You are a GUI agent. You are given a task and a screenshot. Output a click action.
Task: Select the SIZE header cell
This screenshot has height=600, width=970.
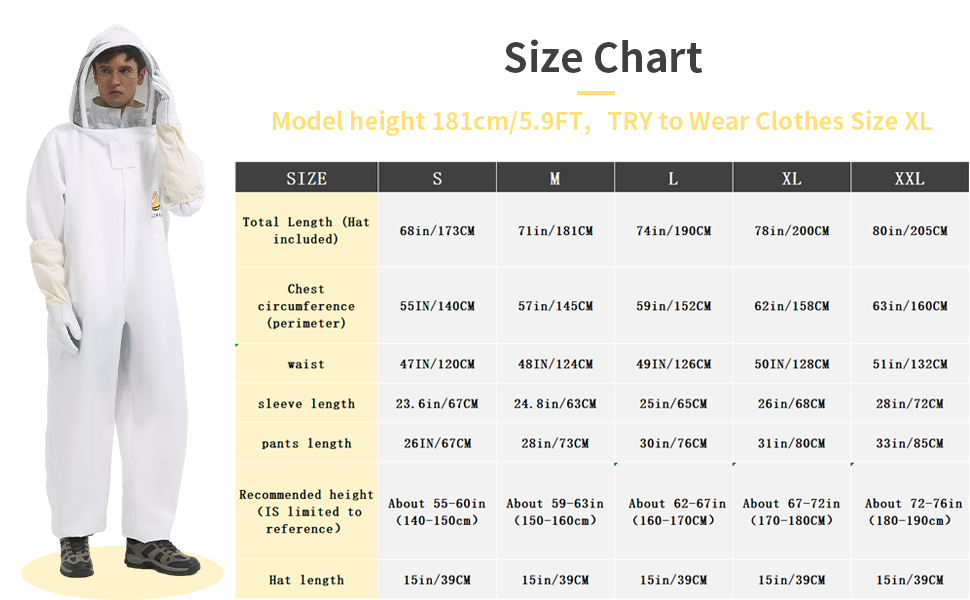[x=306, y=178]
